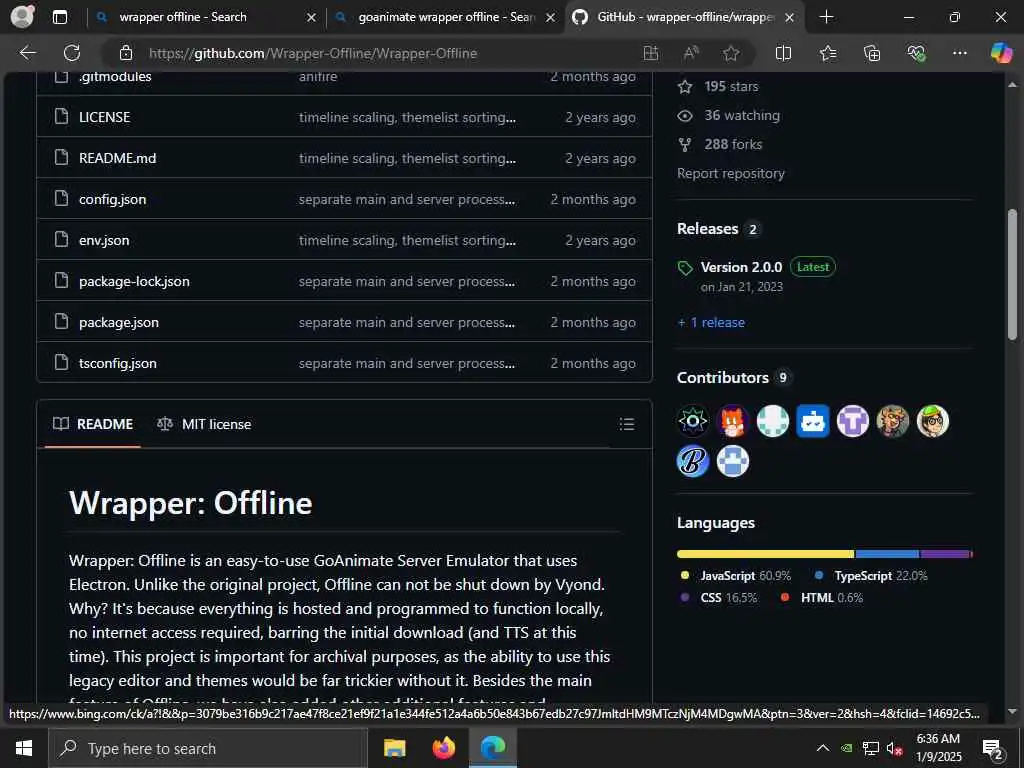
Task: Filter by CSS 16.5% language
Action: coord(718,598)
